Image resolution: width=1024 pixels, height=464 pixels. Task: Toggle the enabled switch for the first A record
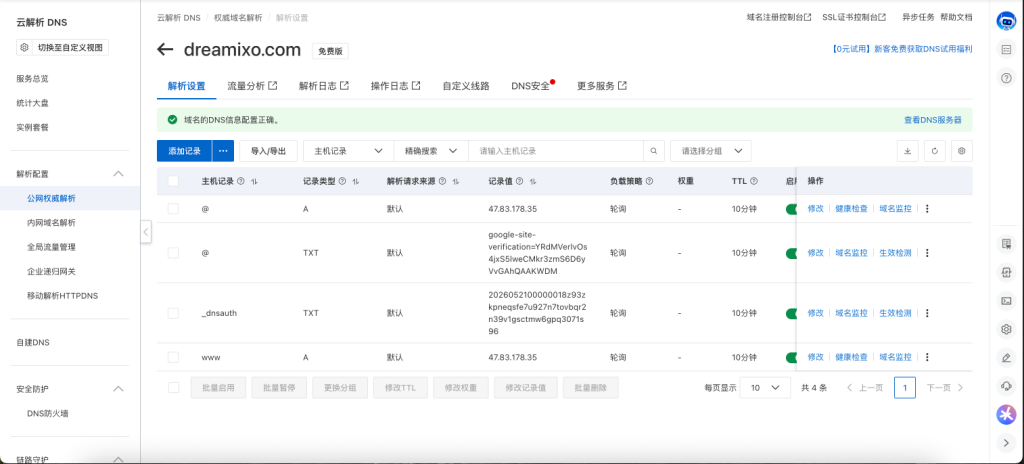pos(791,209)
